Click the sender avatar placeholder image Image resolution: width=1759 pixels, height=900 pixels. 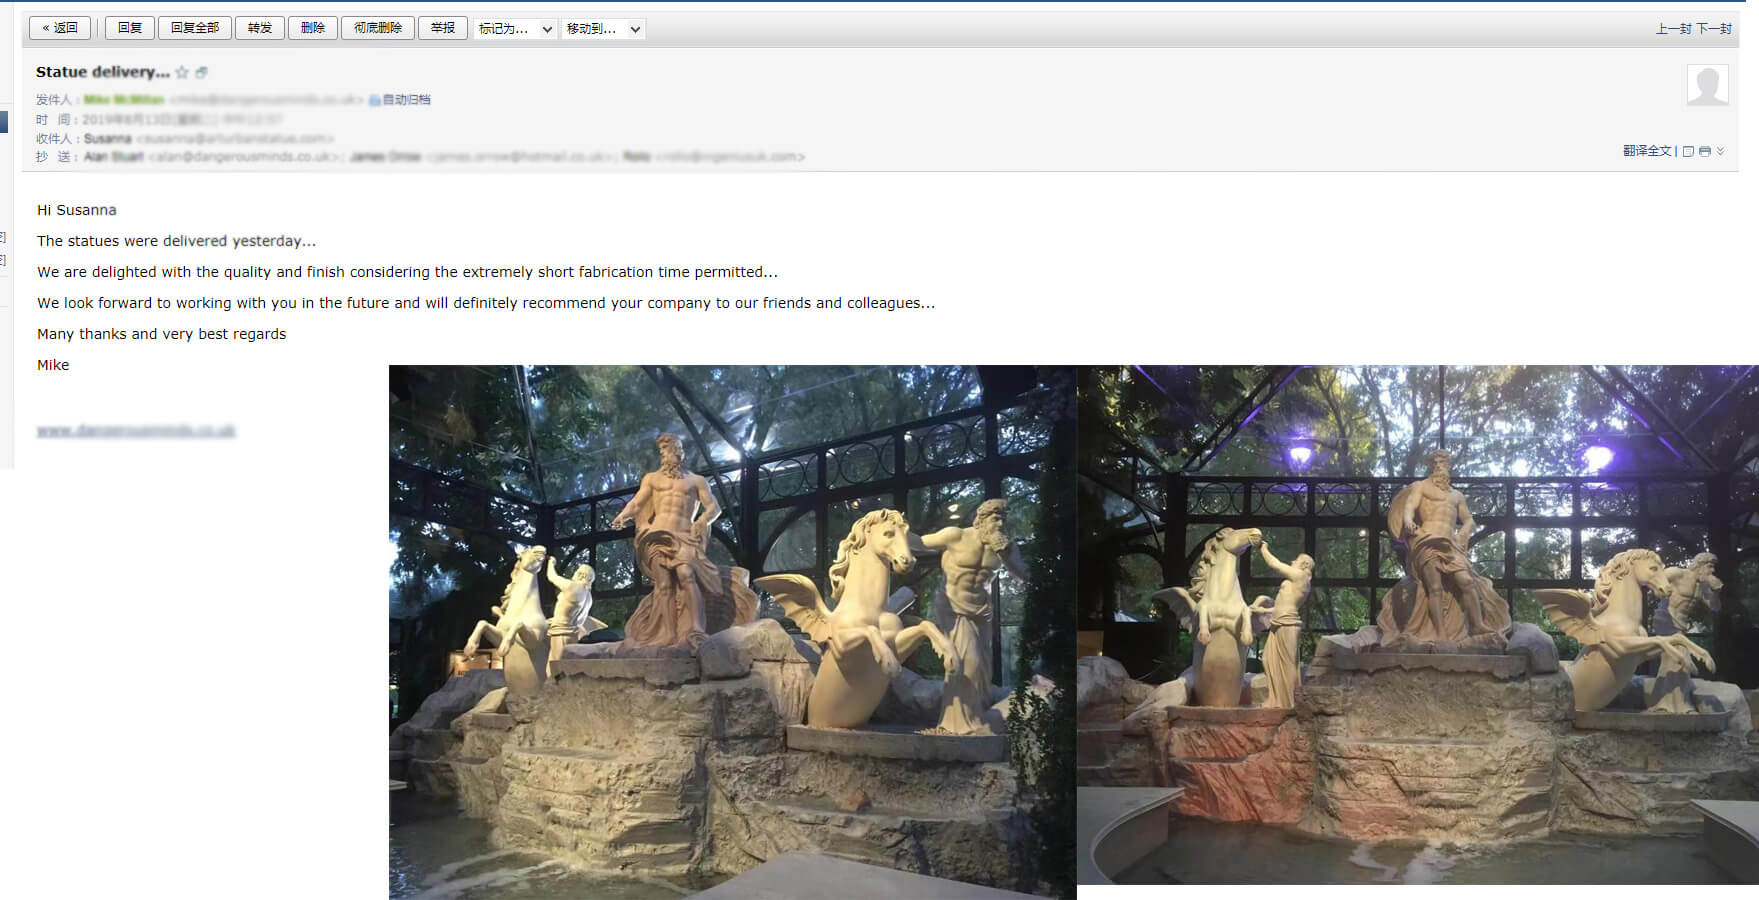[x=1707, y=85]
